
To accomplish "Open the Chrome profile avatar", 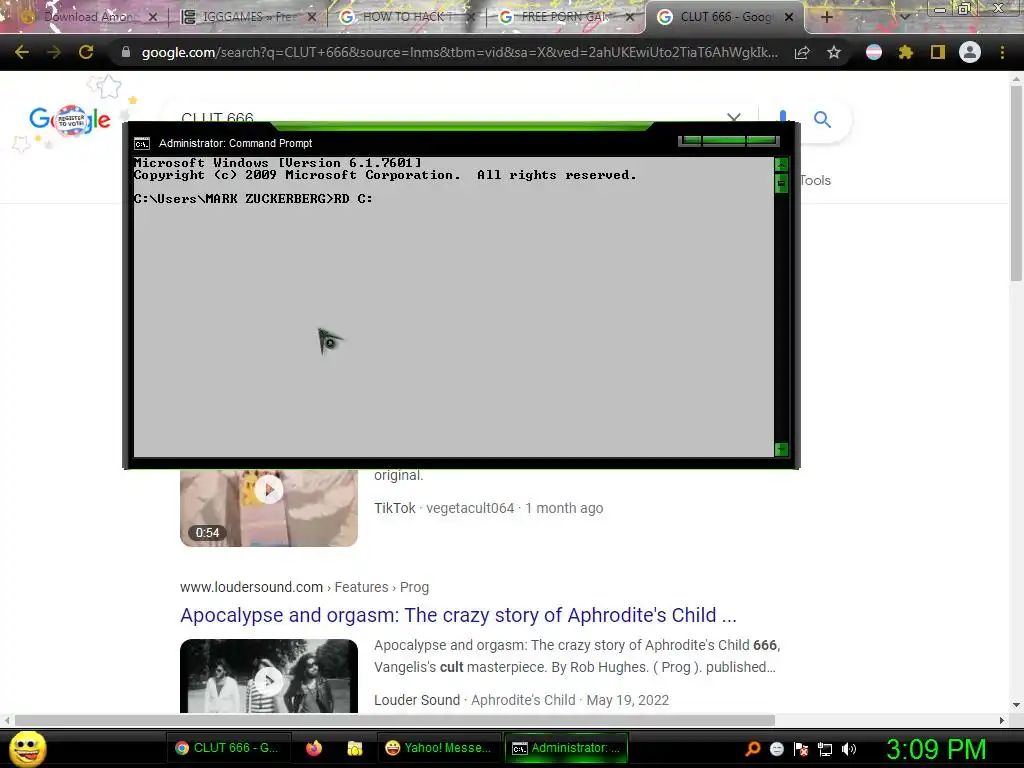I will (970, 52).
